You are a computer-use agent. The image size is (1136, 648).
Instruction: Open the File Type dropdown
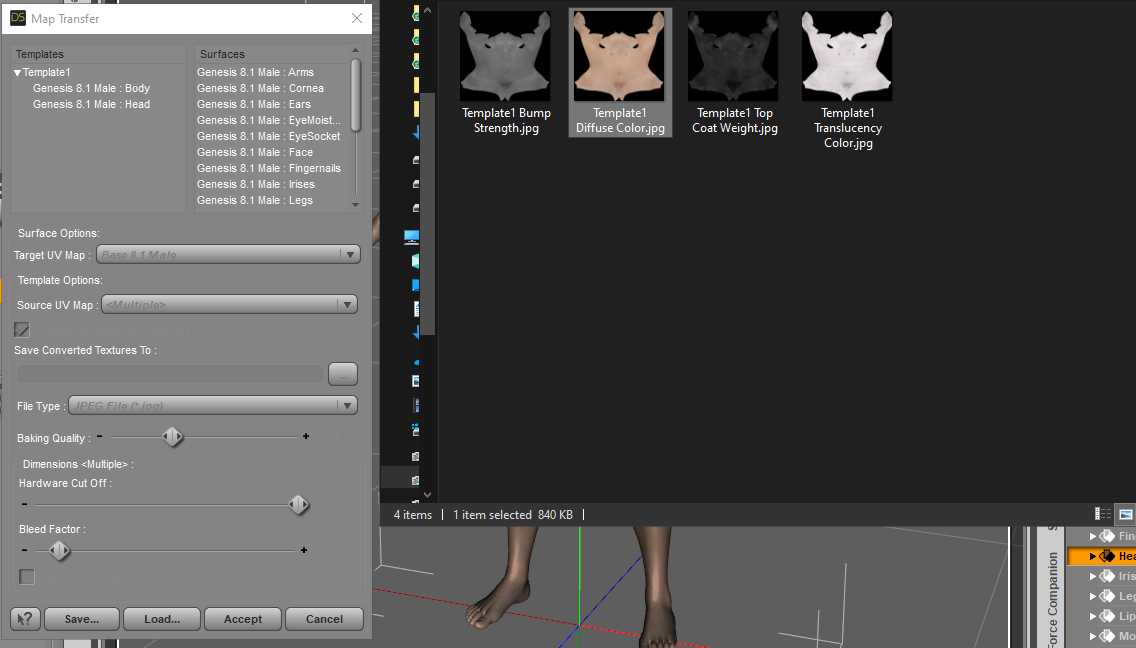coord(213,405)
